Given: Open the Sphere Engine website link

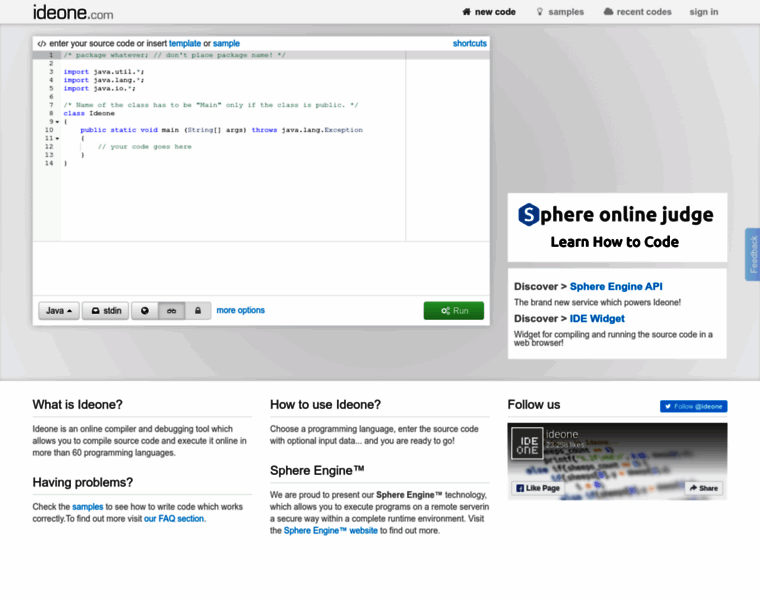Looking at the screenshot, I should 331,530.
